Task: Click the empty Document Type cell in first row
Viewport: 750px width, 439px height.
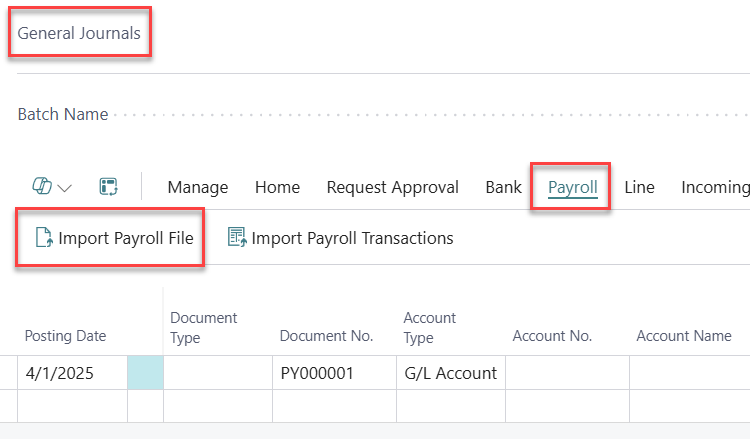Action: click(x=218, y=373)
